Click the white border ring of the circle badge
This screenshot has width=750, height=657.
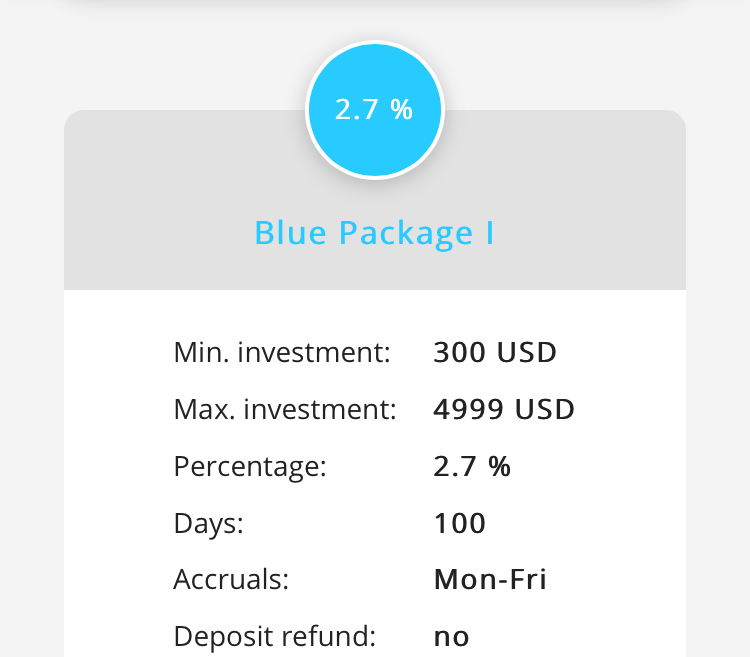pos(374,43)
